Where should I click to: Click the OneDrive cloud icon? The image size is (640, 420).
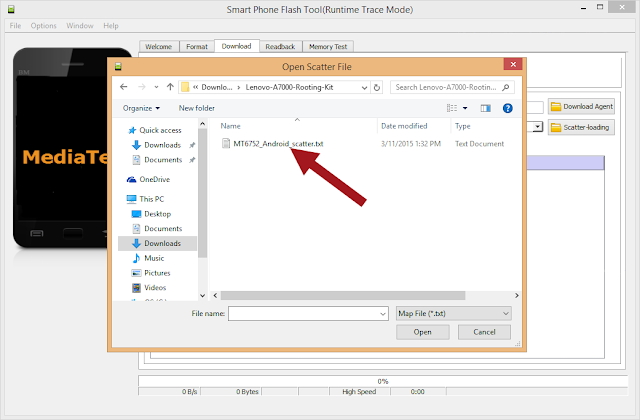tap(131, 179)
